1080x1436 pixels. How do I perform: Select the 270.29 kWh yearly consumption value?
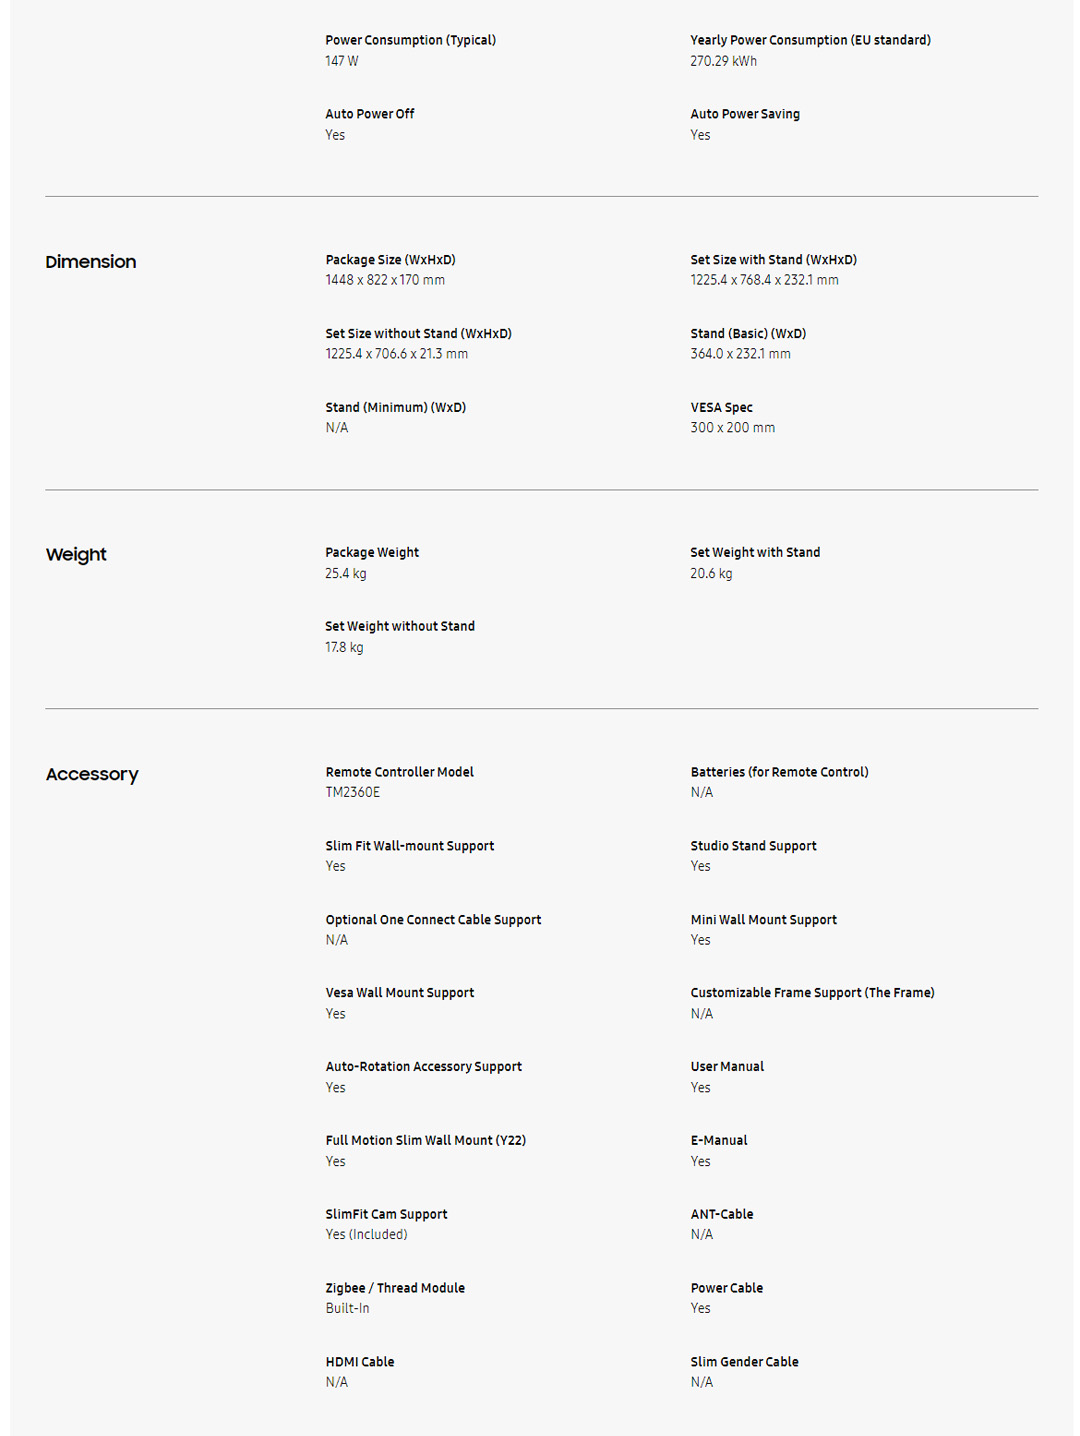click(723, 61)
